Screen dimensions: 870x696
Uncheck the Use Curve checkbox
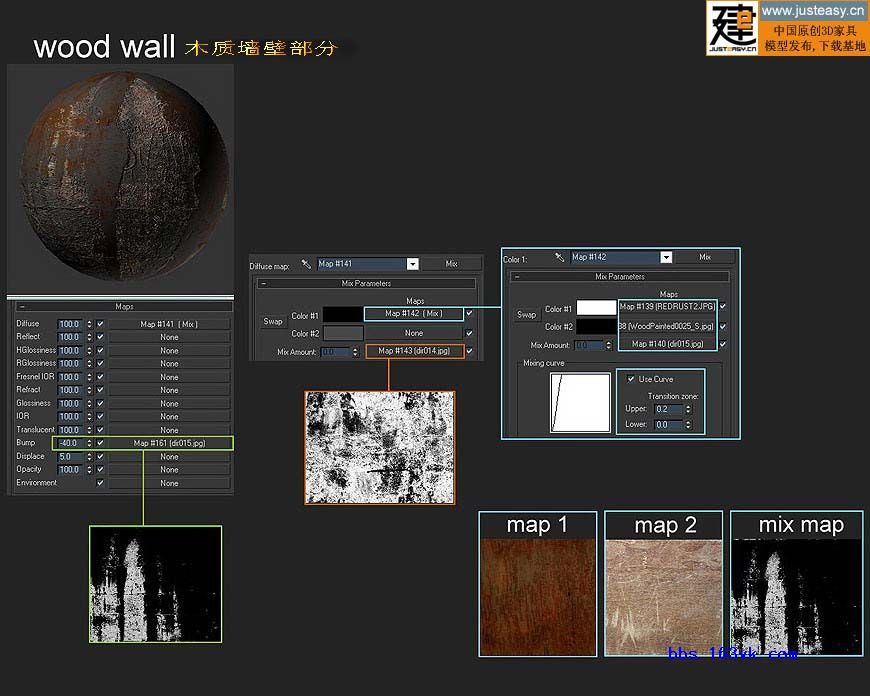(x=631, y=379)
